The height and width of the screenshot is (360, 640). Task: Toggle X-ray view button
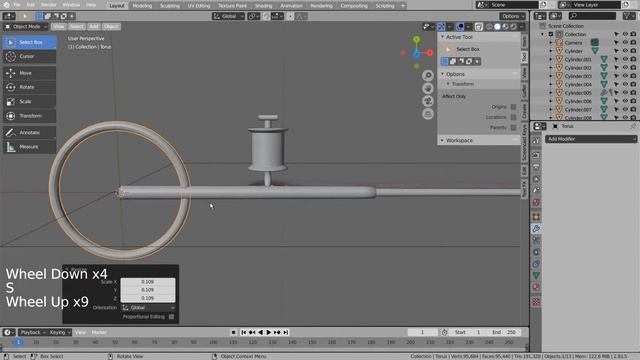(x=478, y=27)
